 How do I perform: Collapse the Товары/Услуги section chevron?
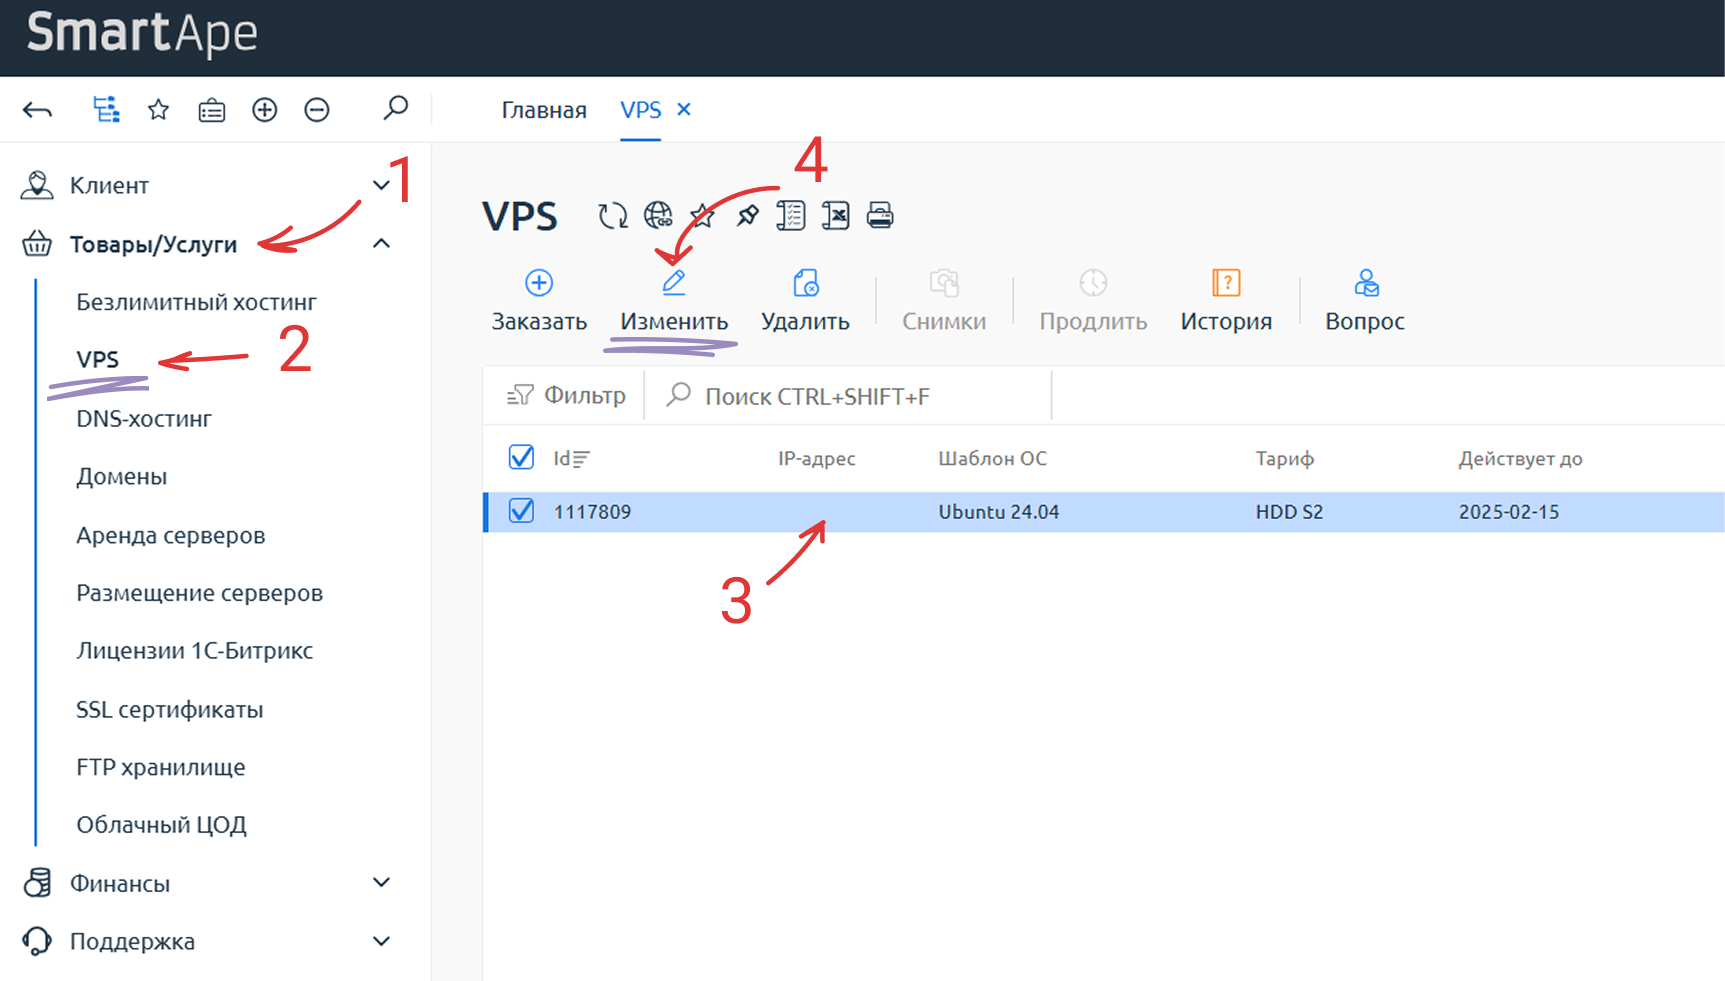381,243
